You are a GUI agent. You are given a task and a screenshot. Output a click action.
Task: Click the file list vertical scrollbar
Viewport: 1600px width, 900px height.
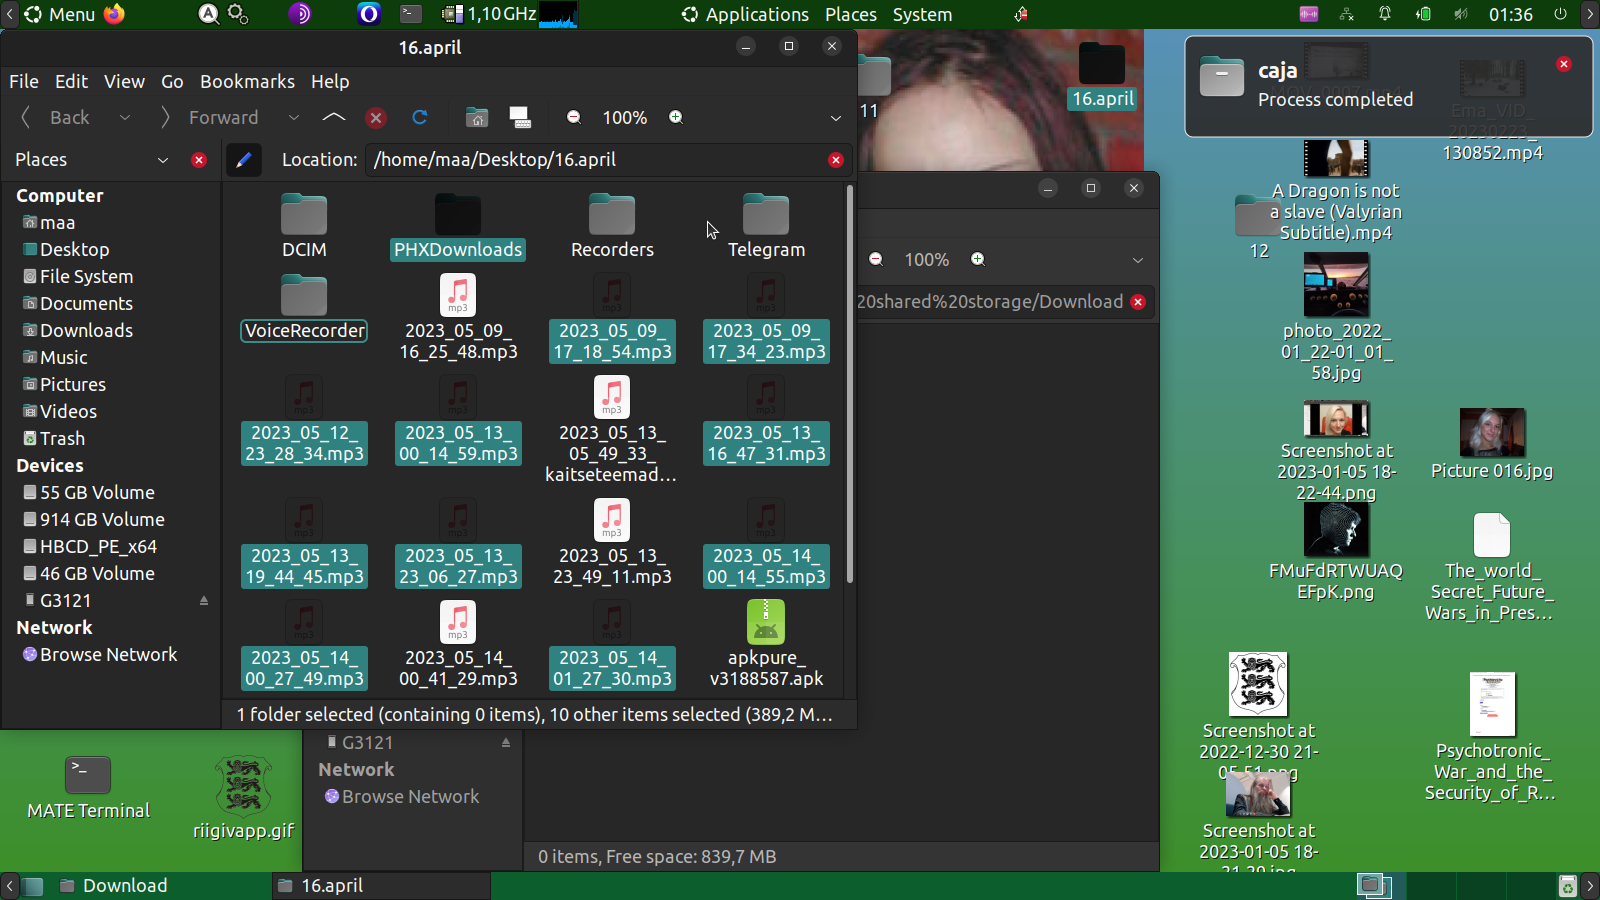point(850,384)
